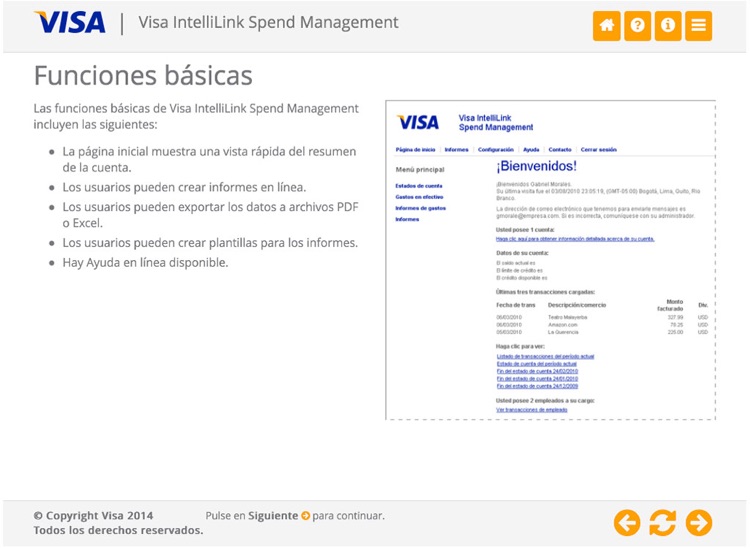Screen dimensions: 750x548
Task: Click the 'Teatro Malayerba' transaction row
Action: (602, 318)
